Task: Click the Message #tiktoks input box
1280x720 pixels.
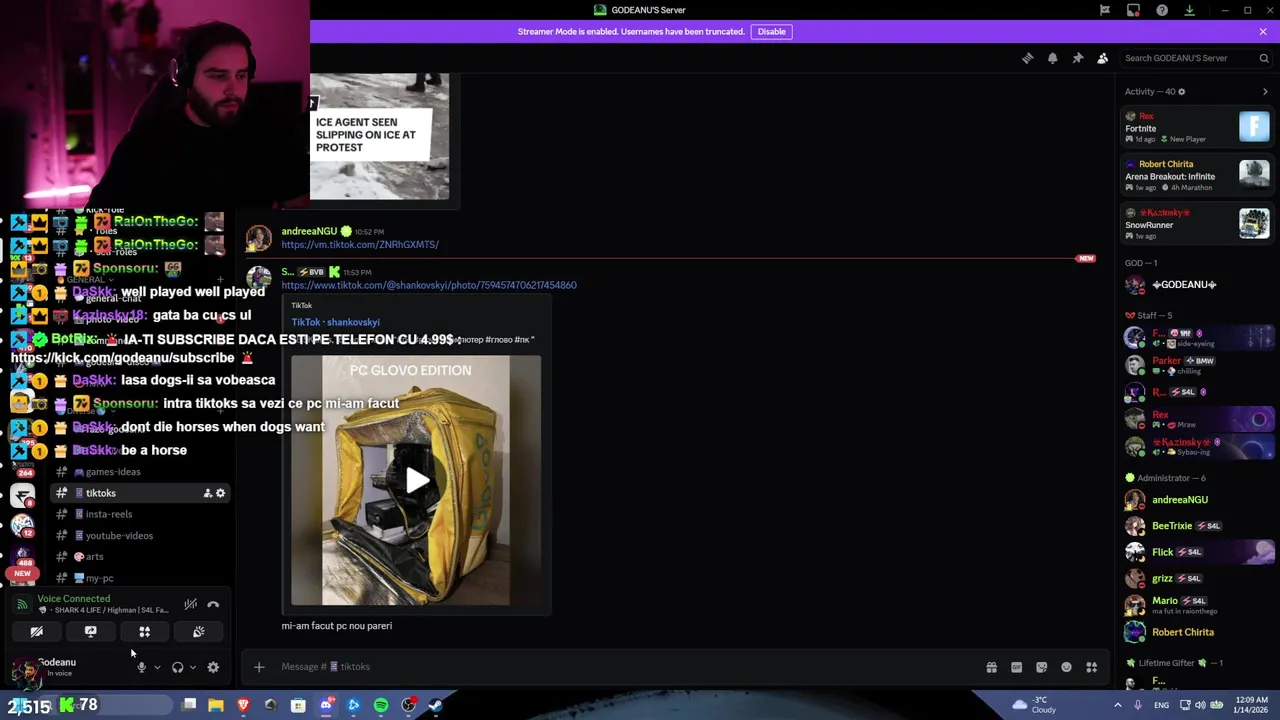Action: [625, 667]
